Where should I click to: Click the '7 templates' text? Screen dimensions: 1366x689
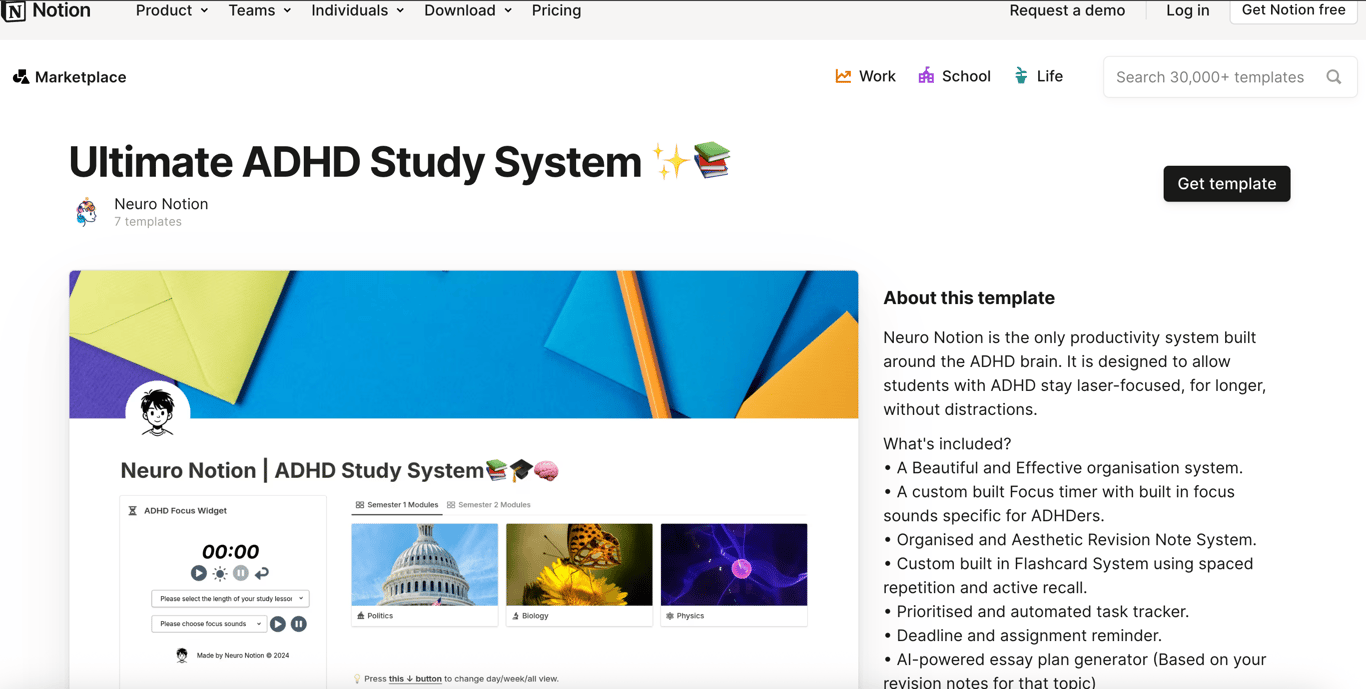148,222
